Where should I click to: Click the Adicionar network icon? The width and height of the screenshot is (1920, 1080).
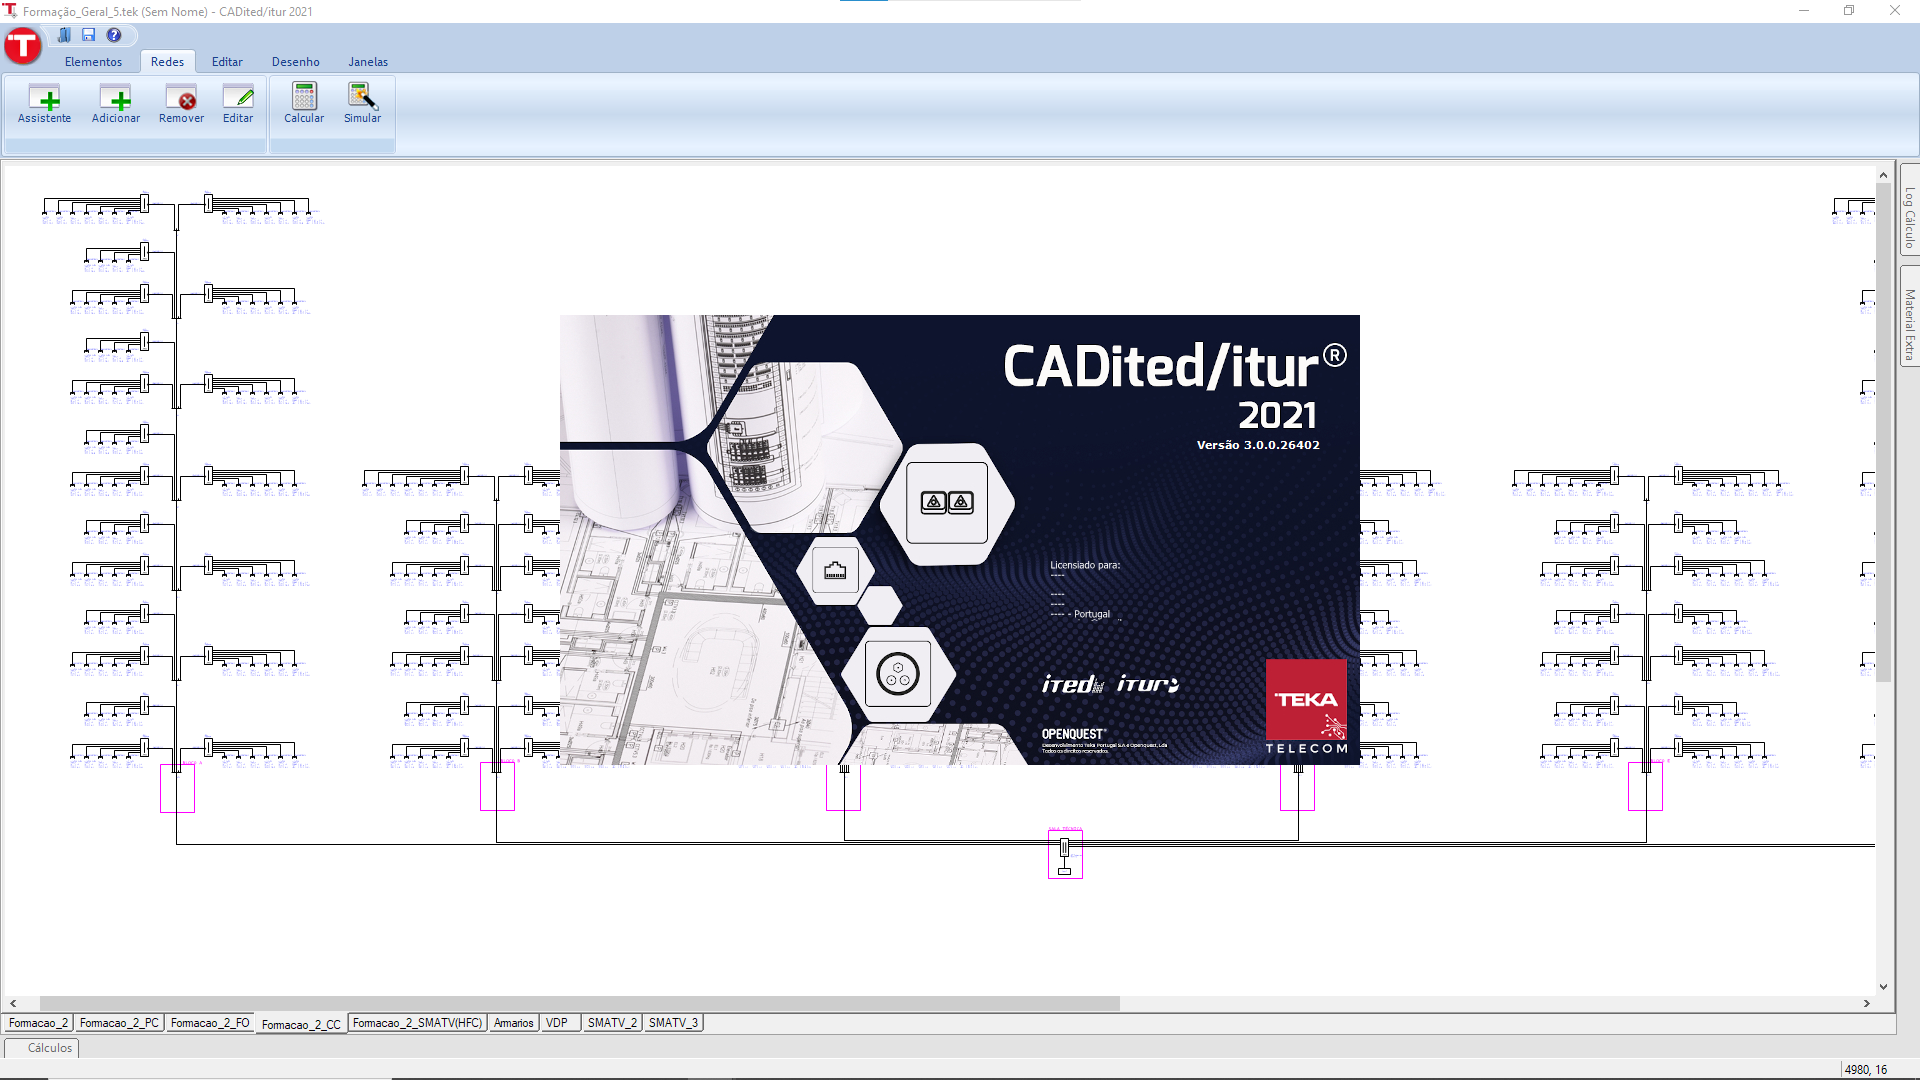116,104
